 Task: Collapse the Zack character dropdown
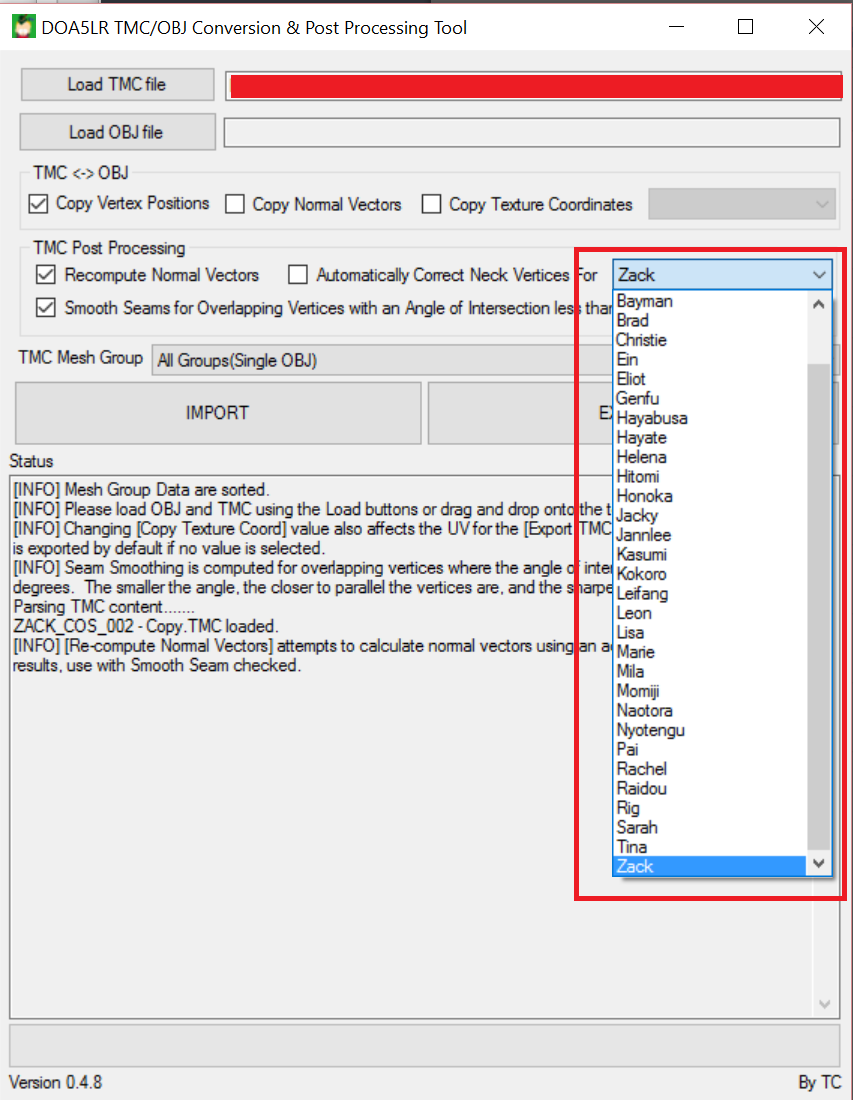pos(819,275)
